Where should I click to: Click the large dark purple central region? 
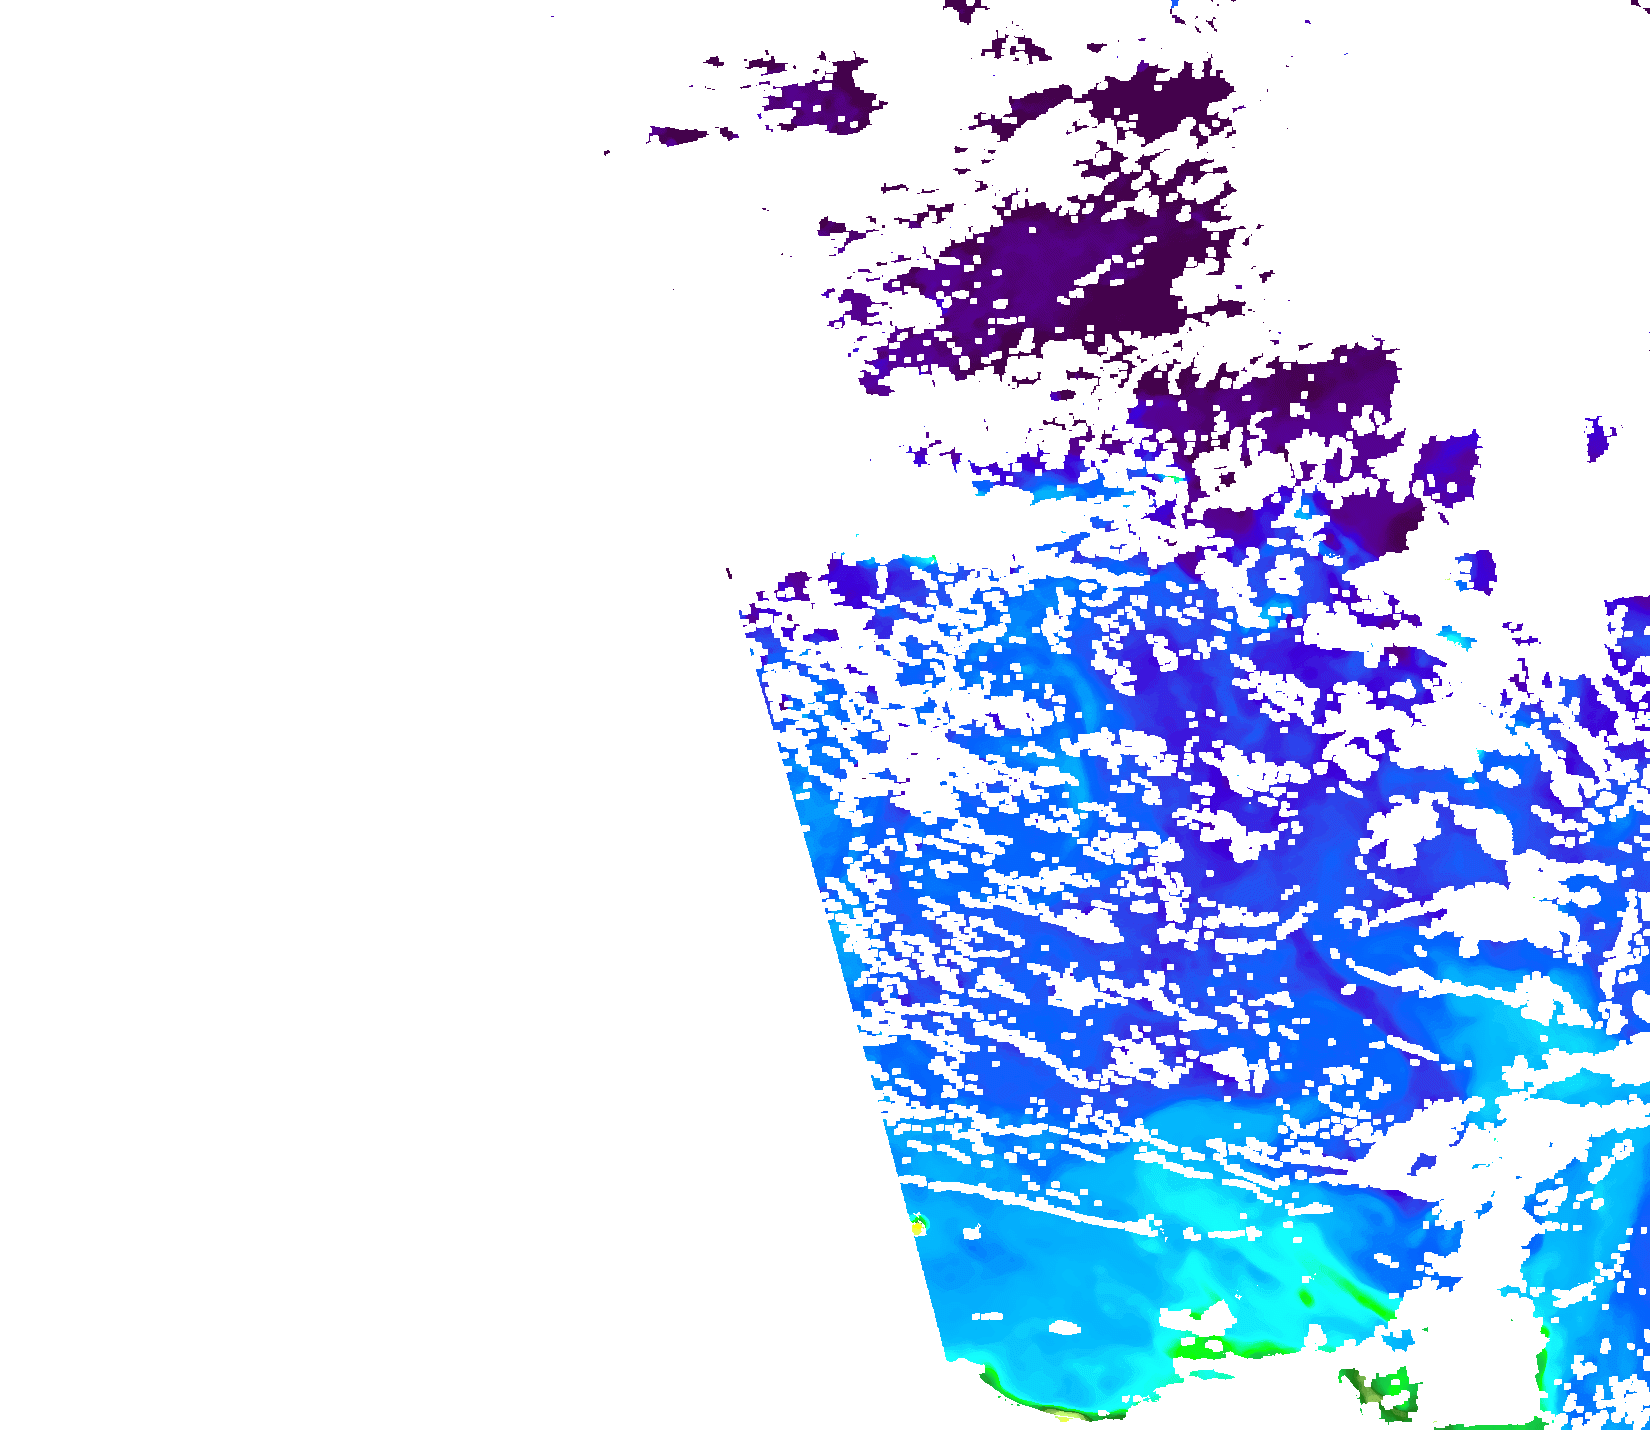tap(1060, 270)
